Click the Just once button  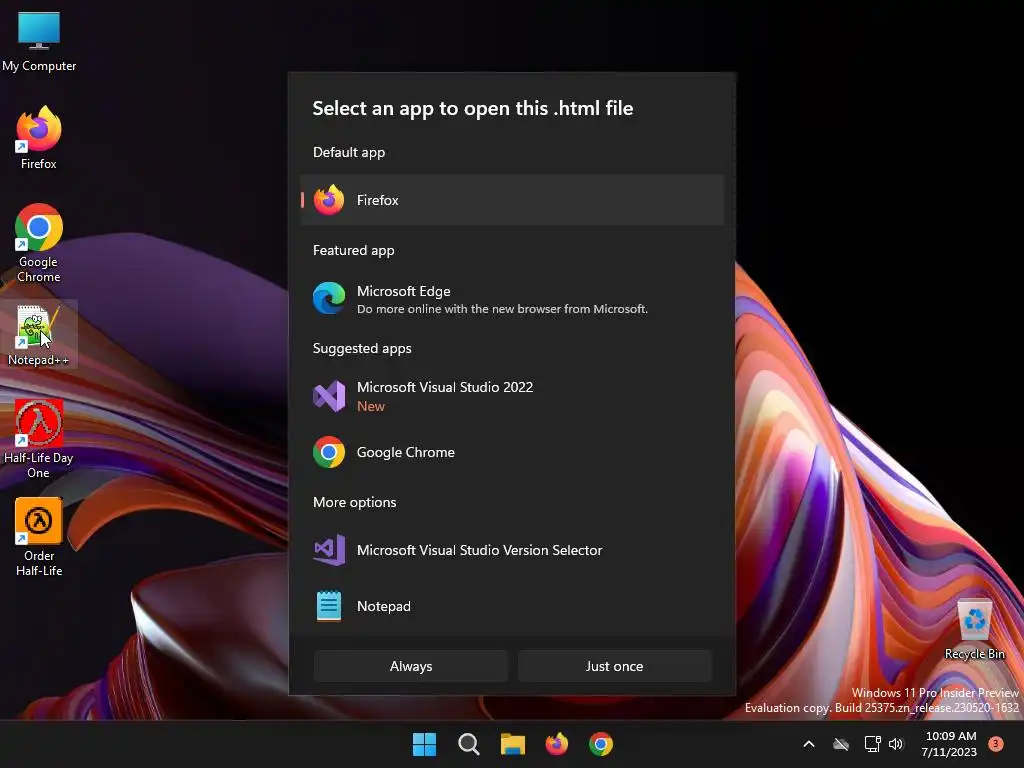(615, 666)
